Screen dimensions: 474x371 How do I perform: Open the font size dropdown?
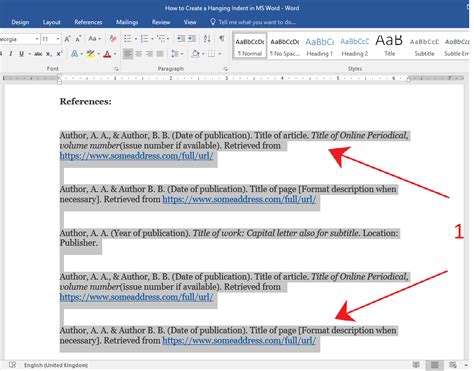point(58,39)
